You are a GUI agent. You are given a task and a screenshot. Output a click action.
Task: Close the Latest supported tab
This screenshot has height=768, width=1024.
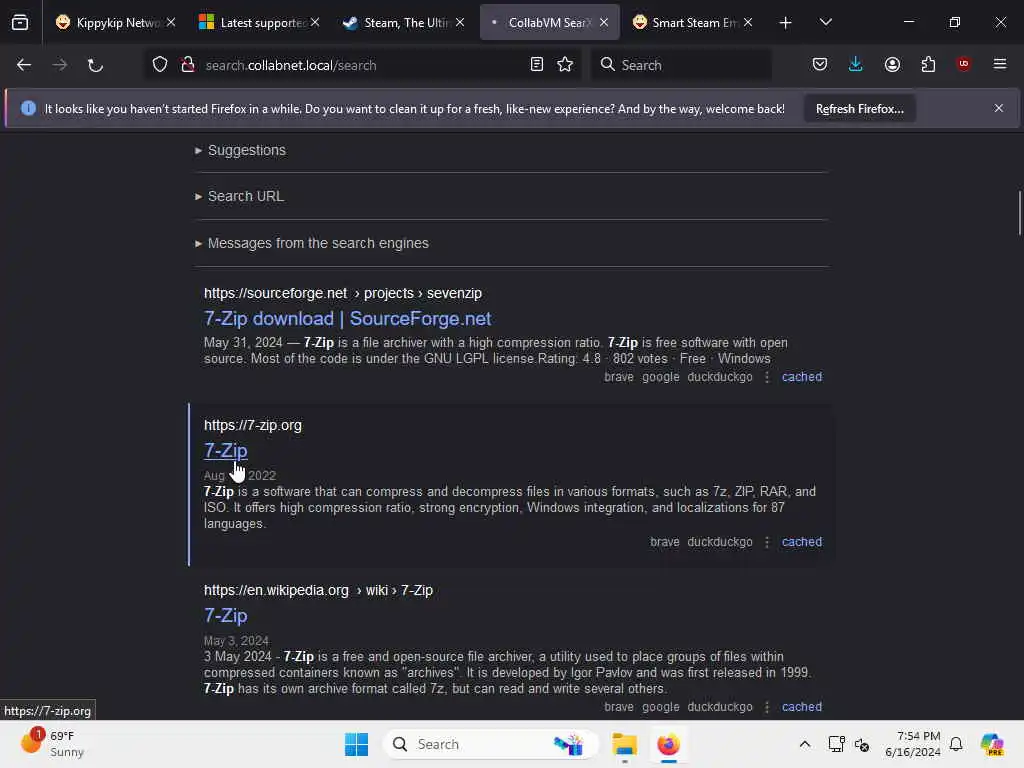coord(315,23)
